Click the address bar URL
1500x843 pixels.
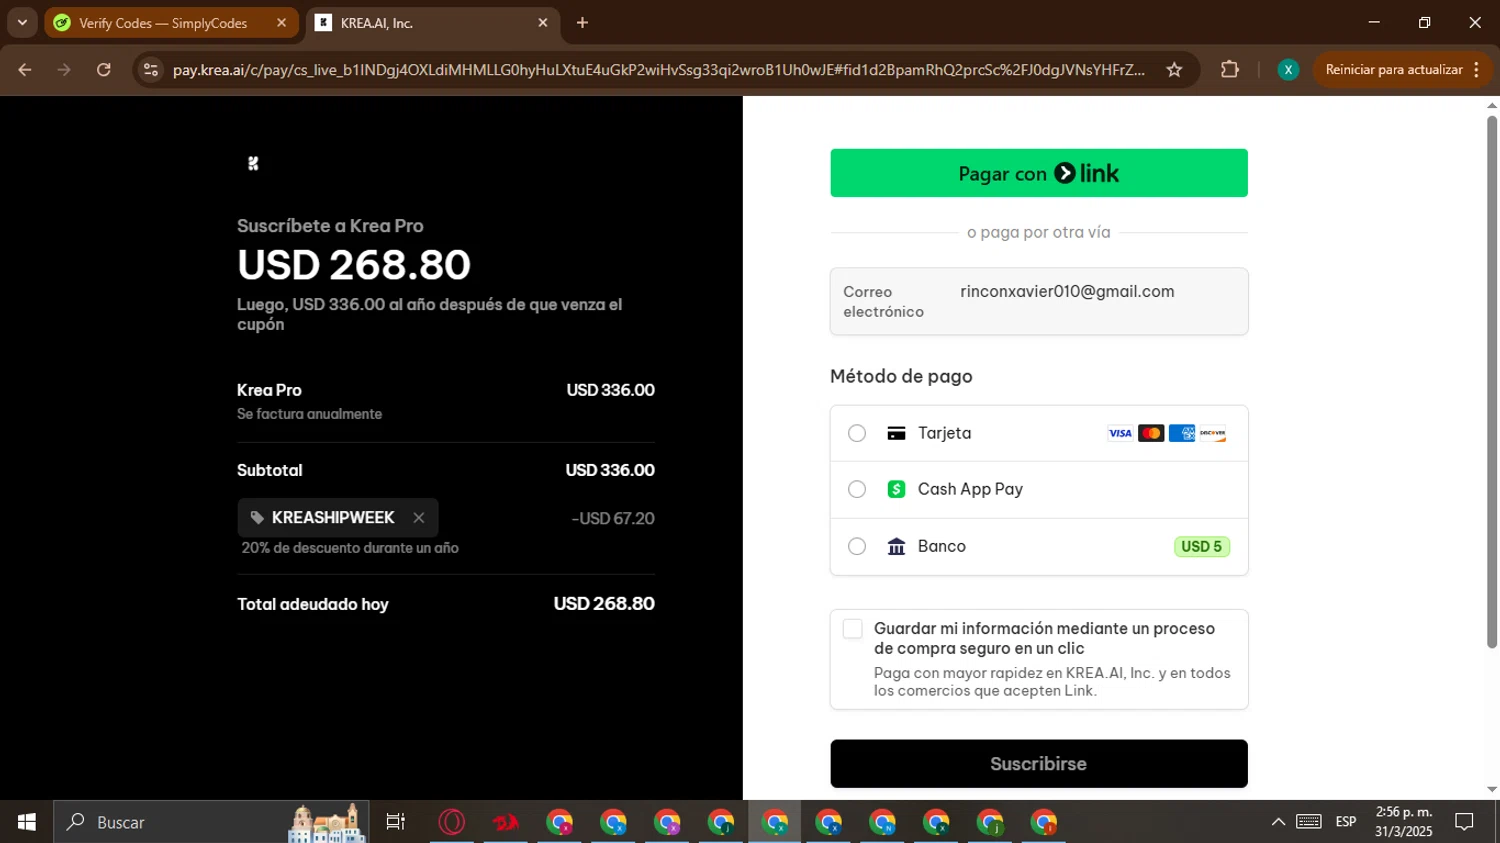click(658, 69)
